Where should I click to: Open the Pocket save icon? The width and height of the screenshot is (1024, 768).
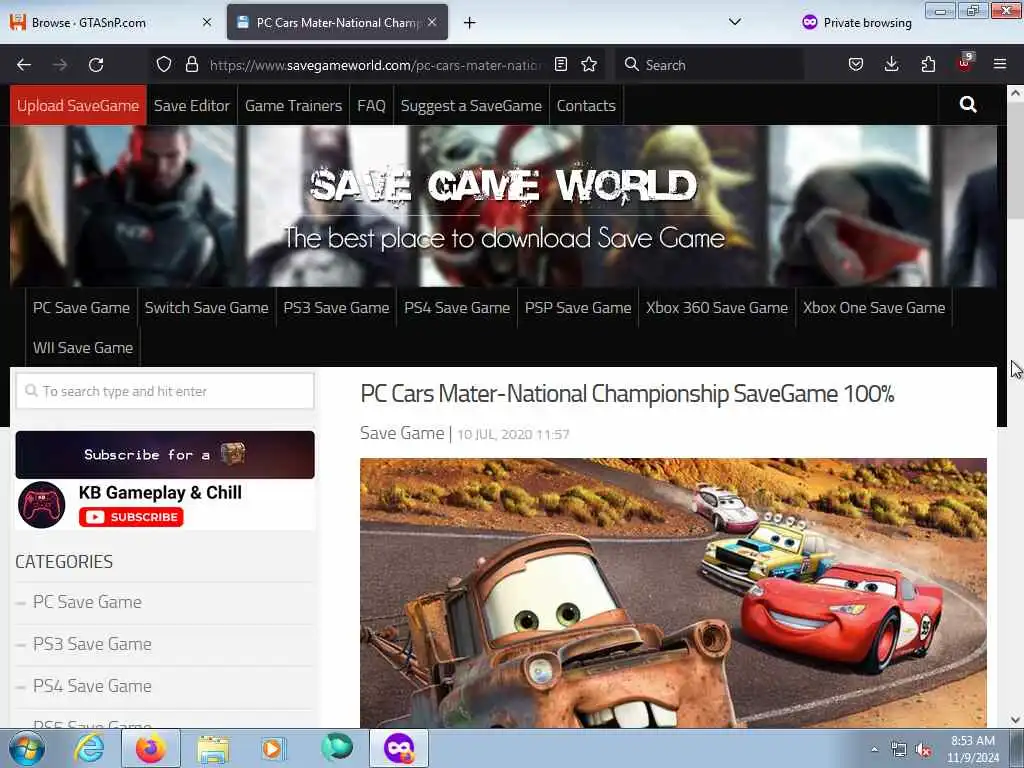point(856,65)
